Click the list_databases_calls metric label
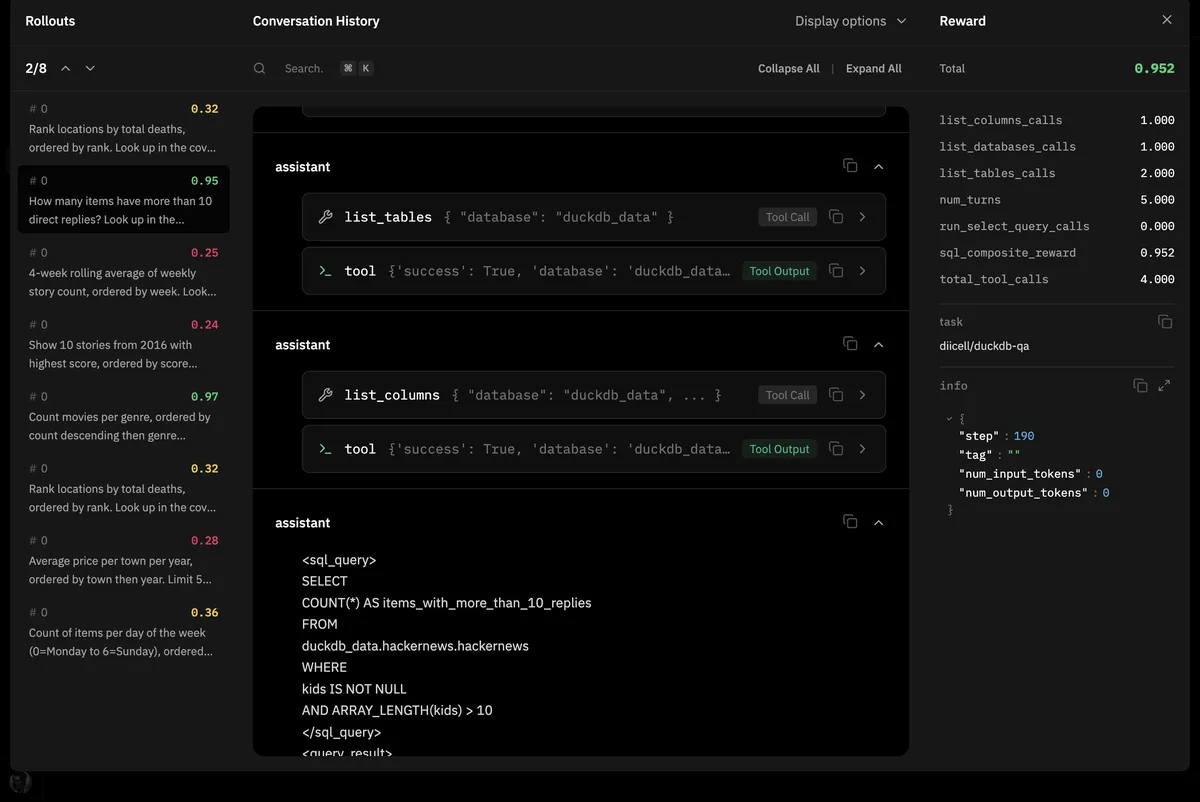 [x=1007, y=147]
